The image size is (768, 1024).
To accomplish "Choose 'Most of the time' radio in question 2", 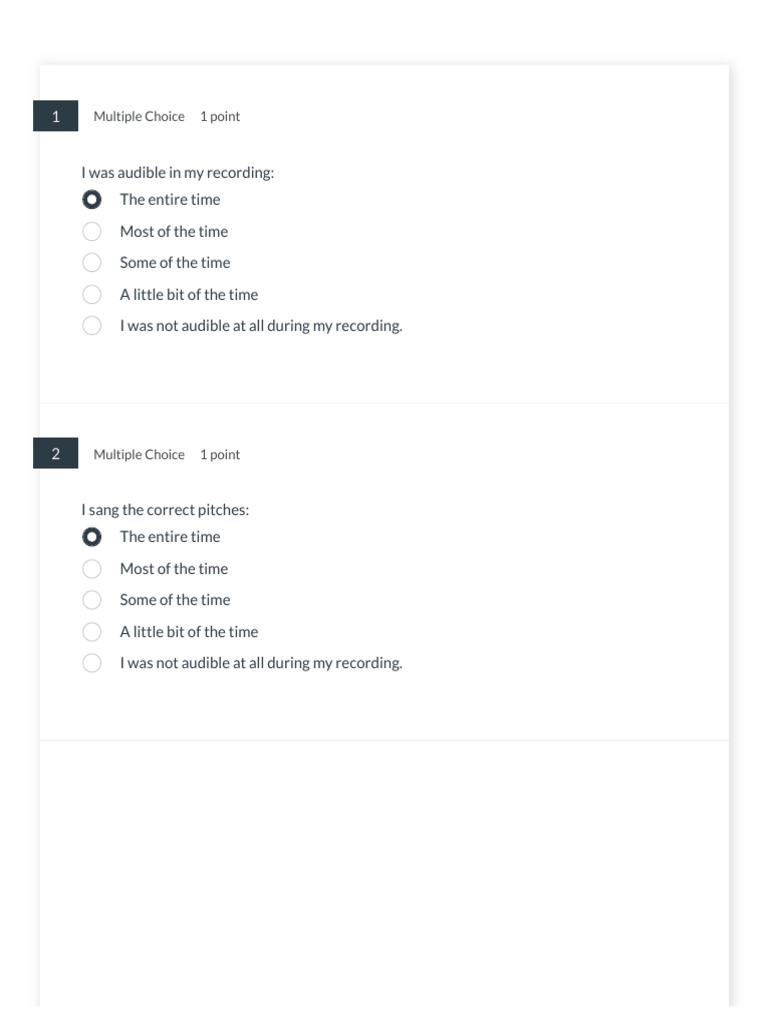I will (x=92, y=569).
